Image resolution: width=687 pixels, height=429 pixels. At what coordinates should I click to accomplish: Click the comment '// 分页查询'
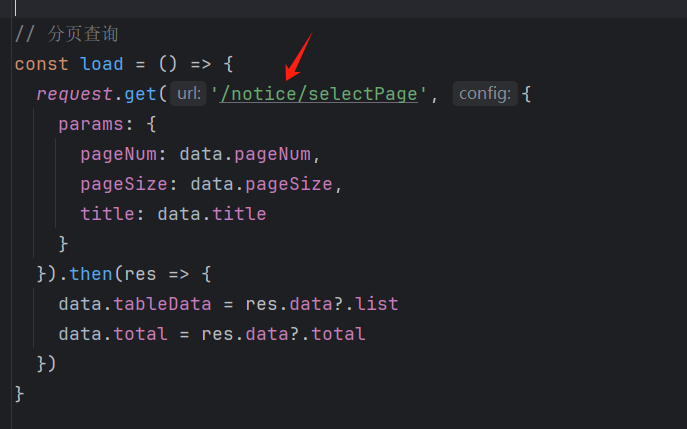pos(67,34)
